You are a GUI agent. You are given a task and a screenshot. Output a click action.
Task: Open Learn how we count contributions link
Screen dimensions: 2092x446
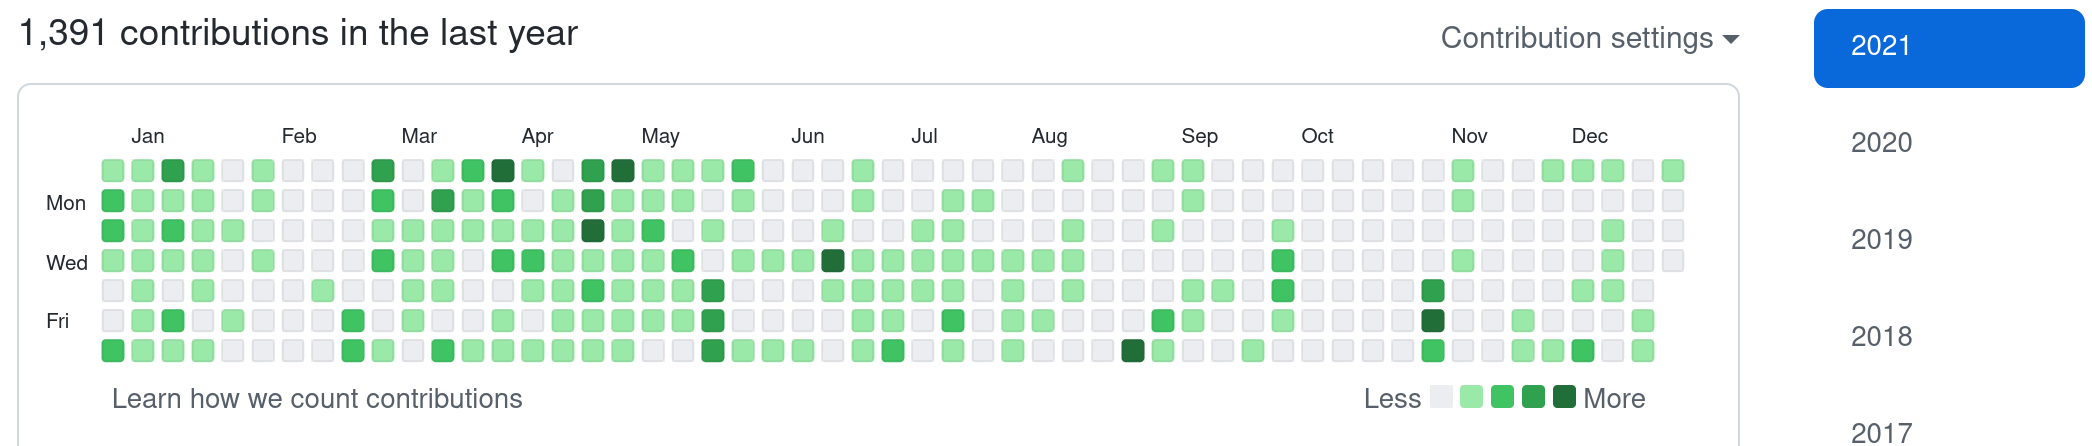pos(317,399)
